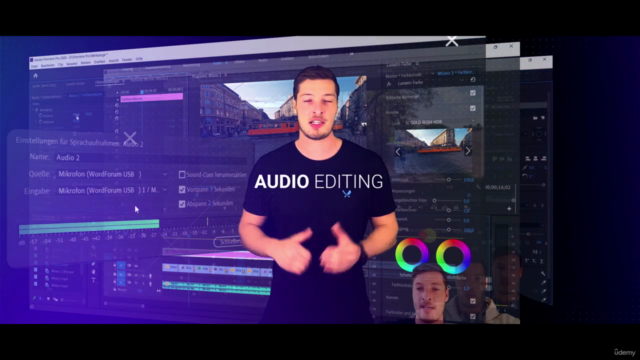Image resolution: width=640 pixels, height=360 pixels.
Task: Open the Hilfe menu
Action: 139,59
